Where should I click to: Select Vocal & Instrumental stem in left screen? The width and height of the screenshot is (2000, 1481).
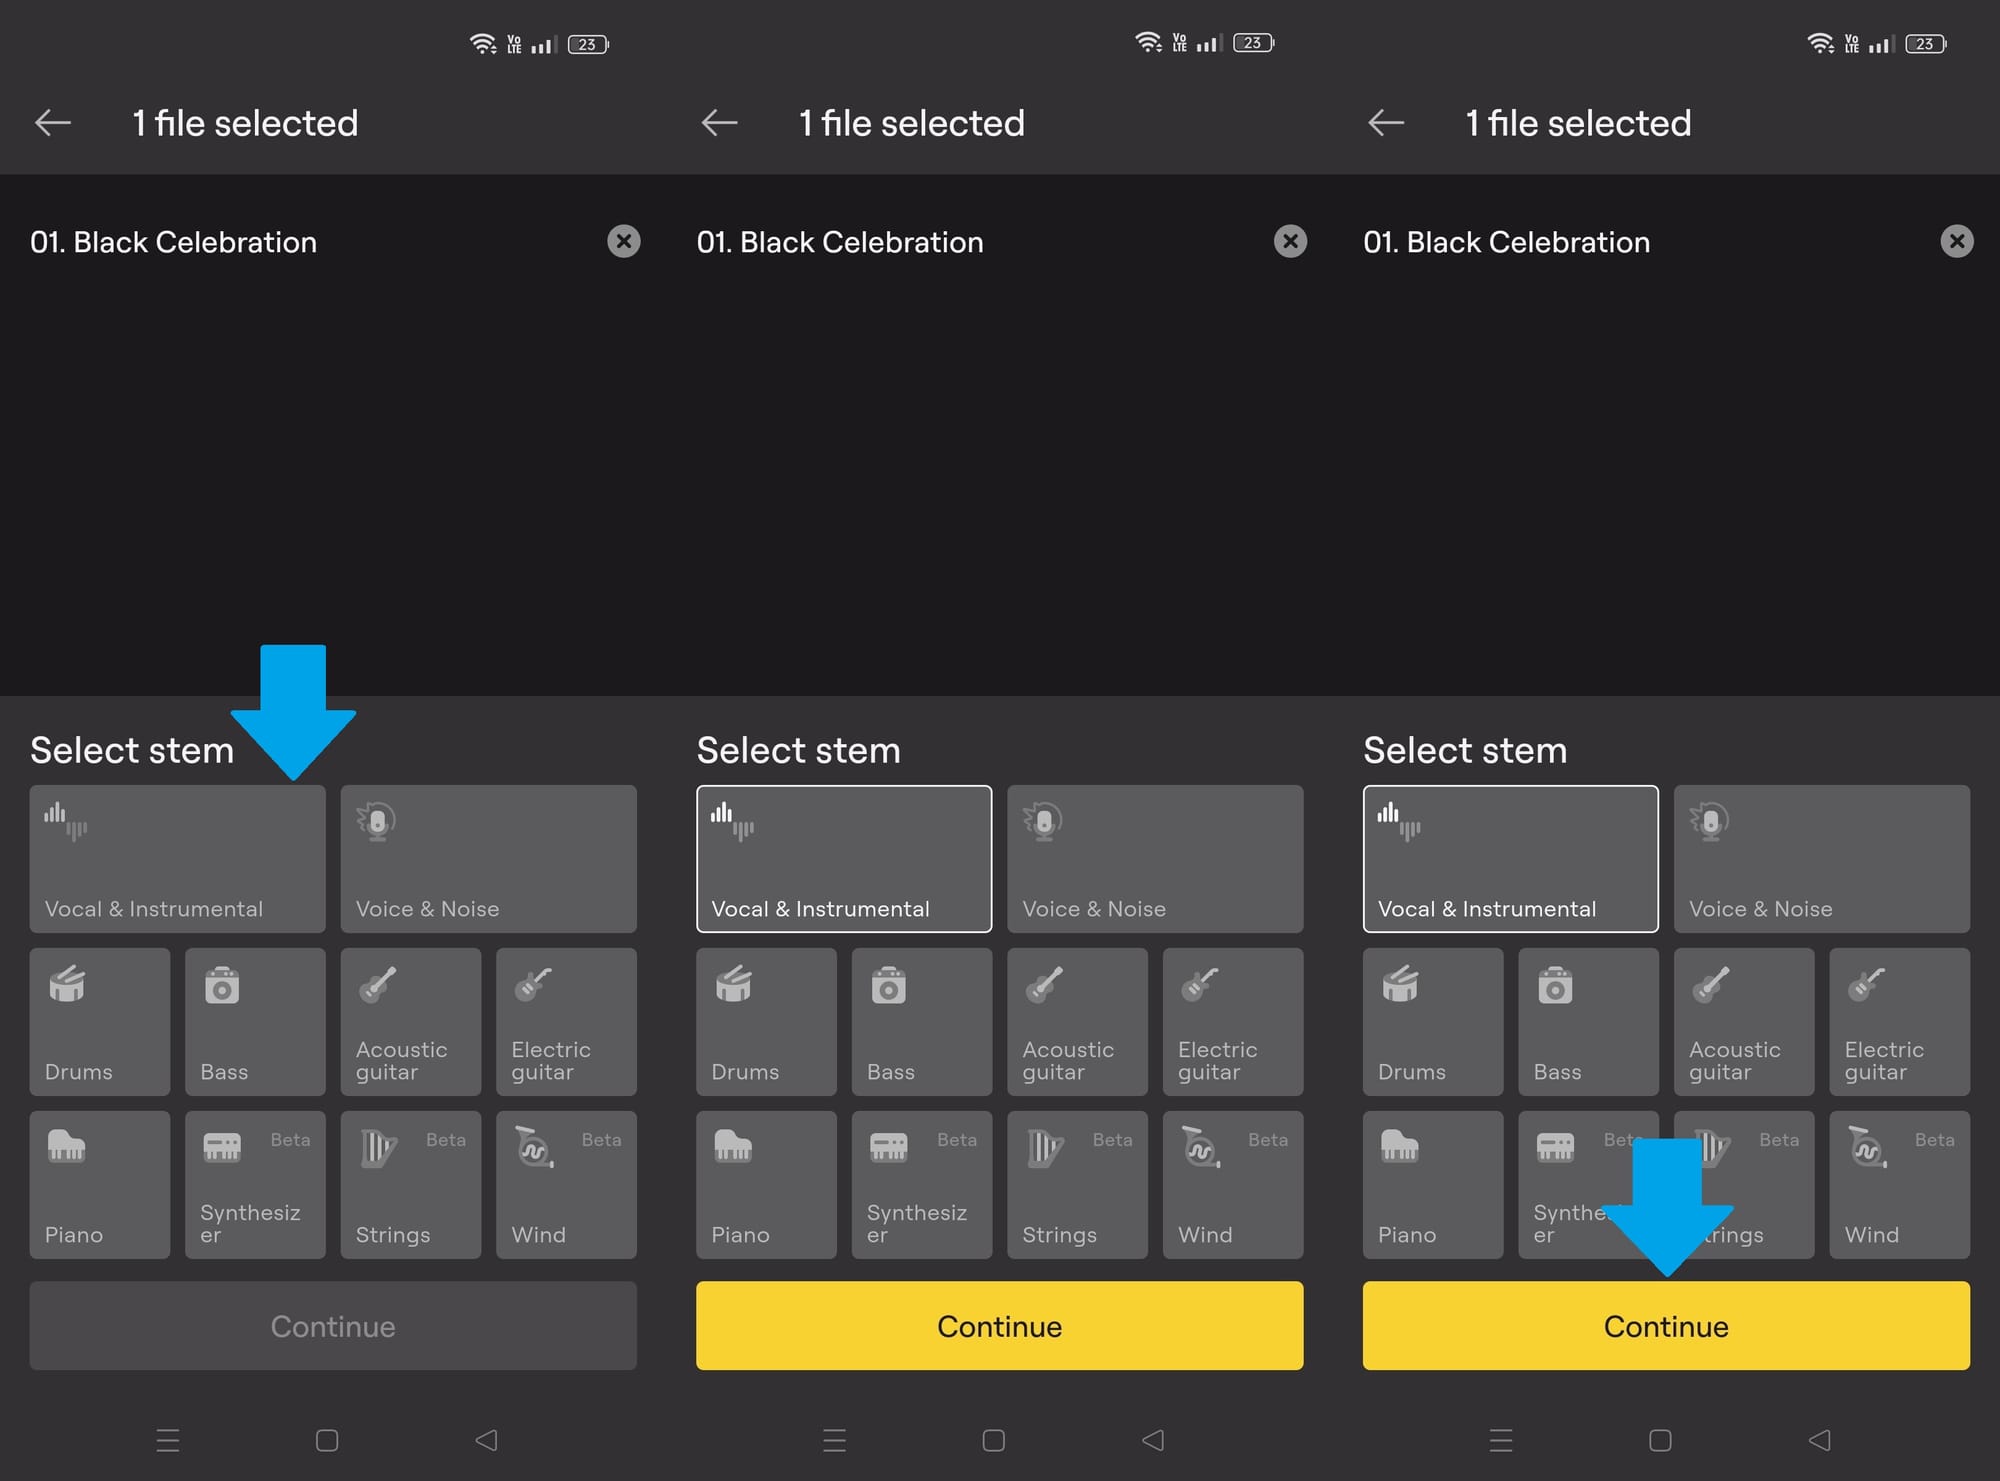(x=177, y=858)
